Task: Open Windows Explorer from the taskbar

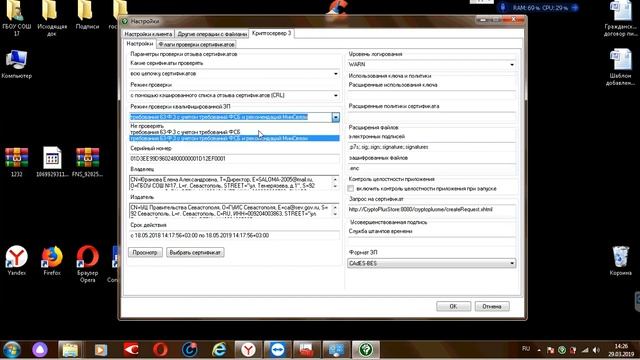Action: [x=70, y=350]
